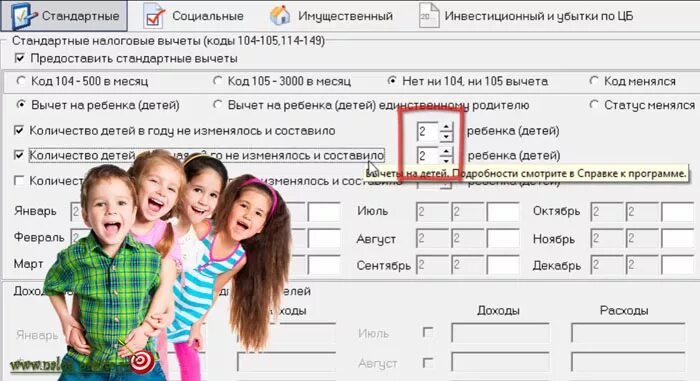
Task: Click the right Доходы column header
Action: point(498,310)
